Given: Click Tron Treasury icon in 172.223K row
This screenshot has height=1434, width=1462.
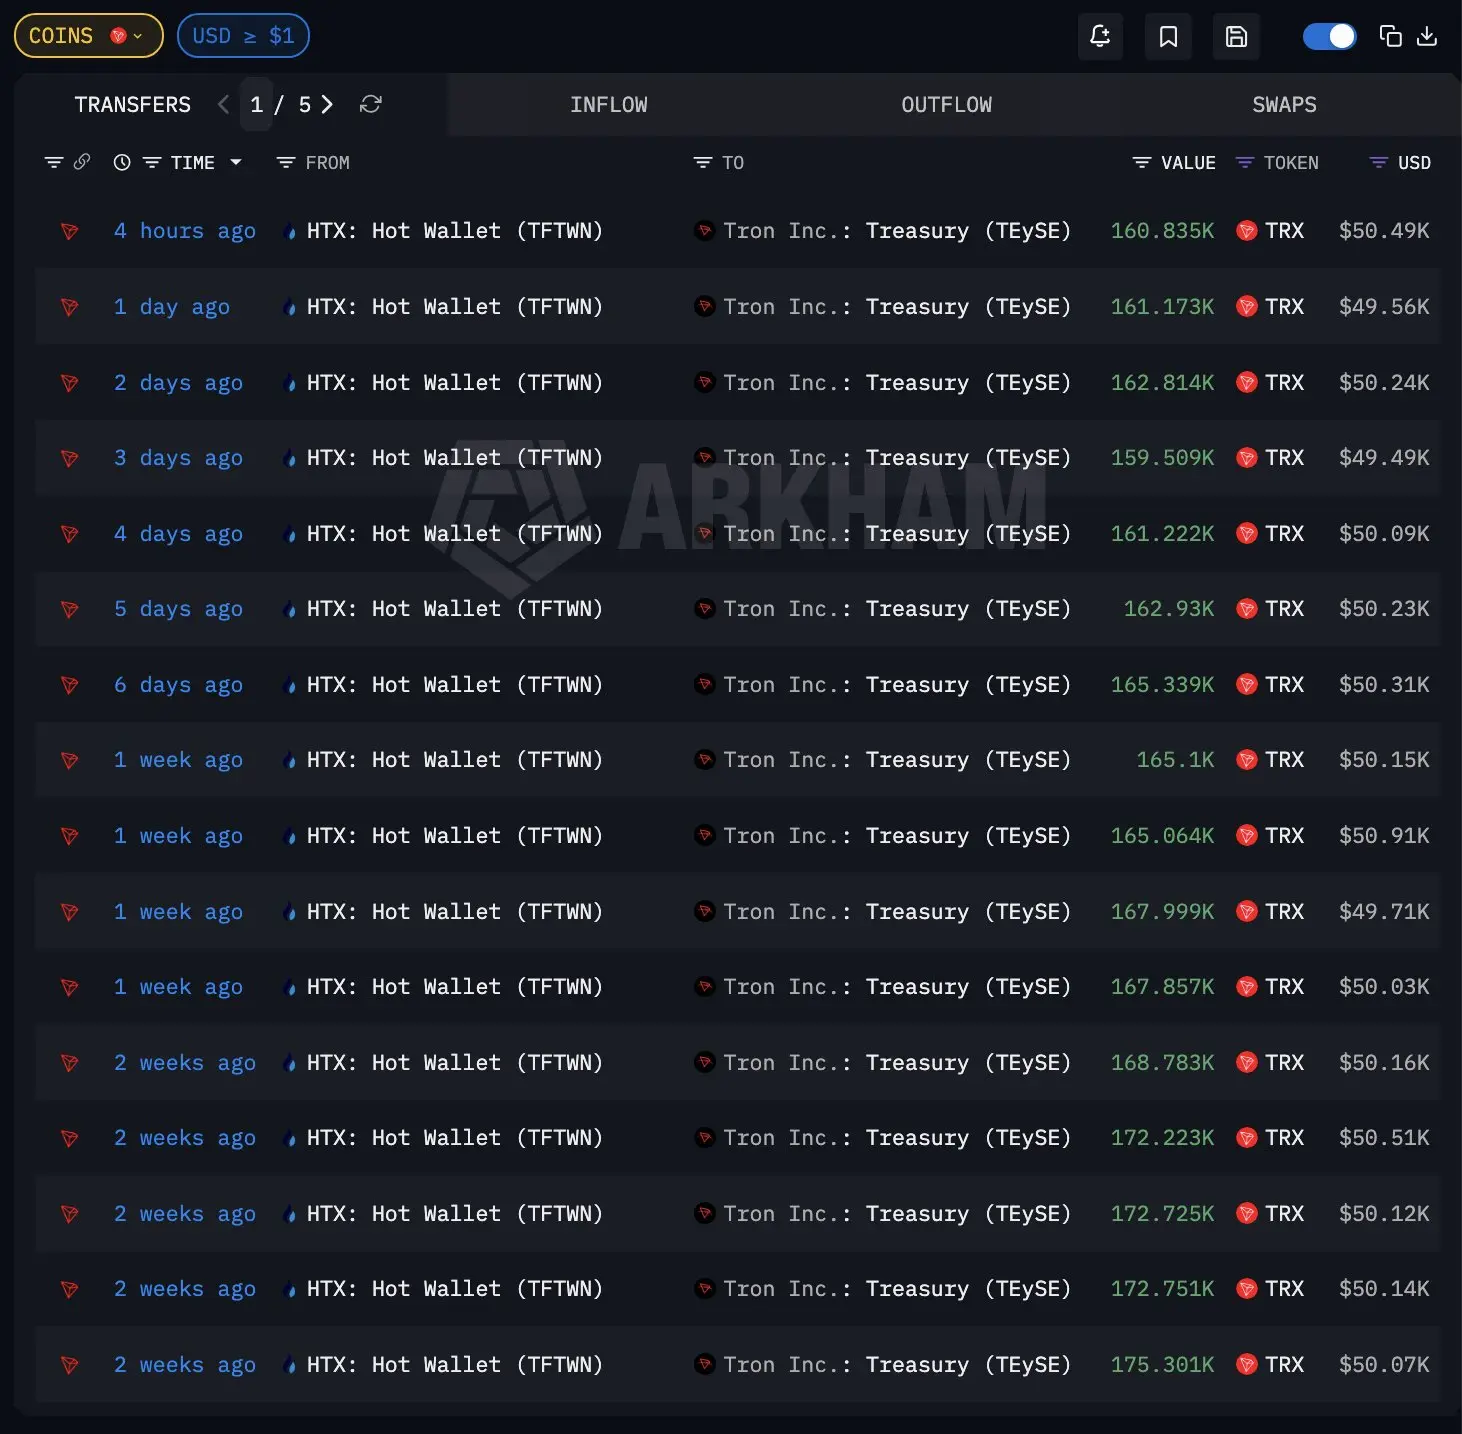Looking at the screenshot, I should [x=705, y=1138].
